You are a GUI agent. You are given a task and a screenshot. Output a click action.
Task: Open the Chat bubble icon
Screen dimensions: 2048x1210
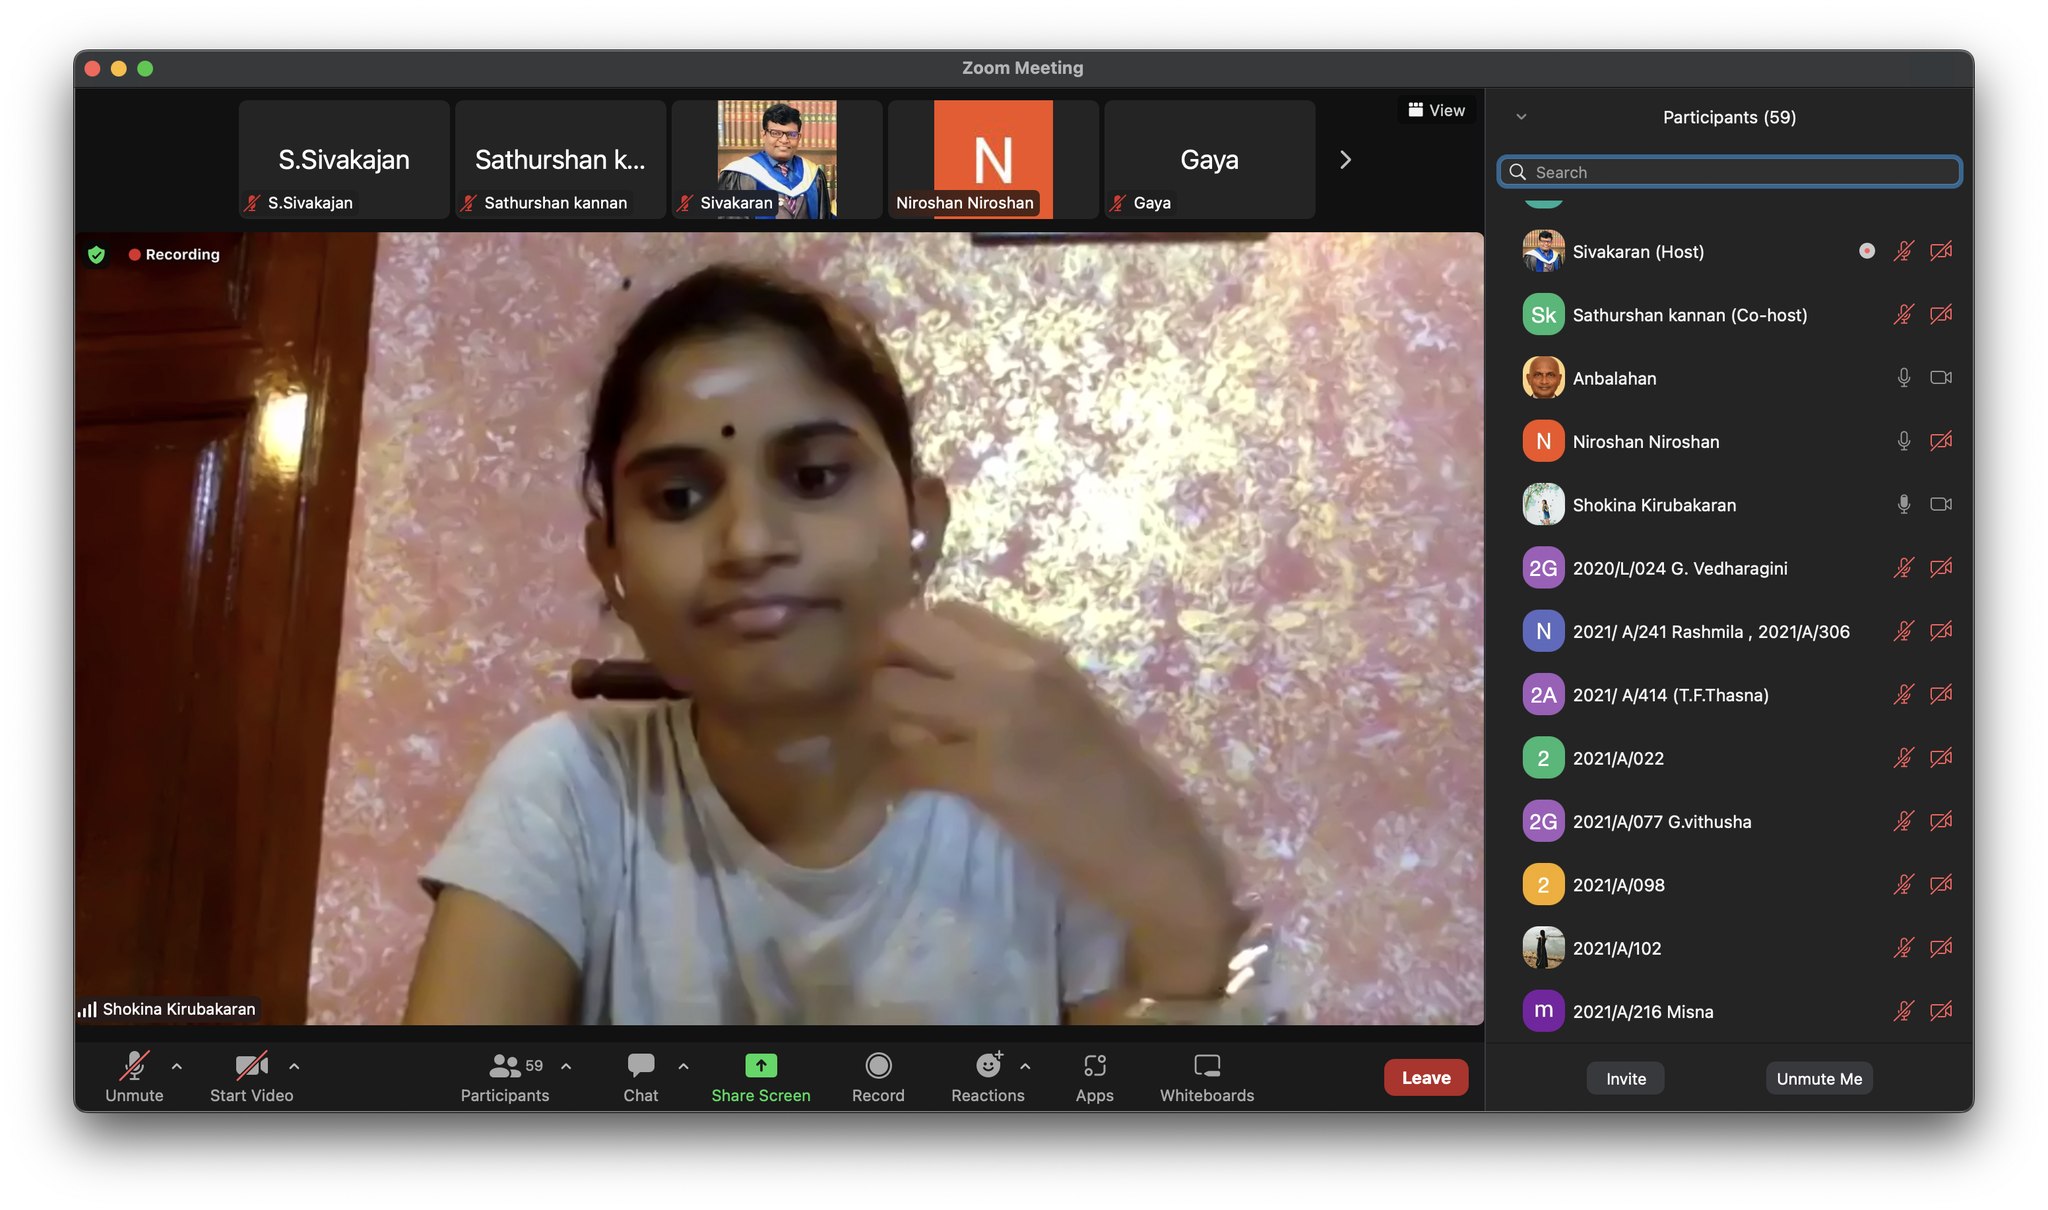pyautogui.click(x=640, y=1066)
